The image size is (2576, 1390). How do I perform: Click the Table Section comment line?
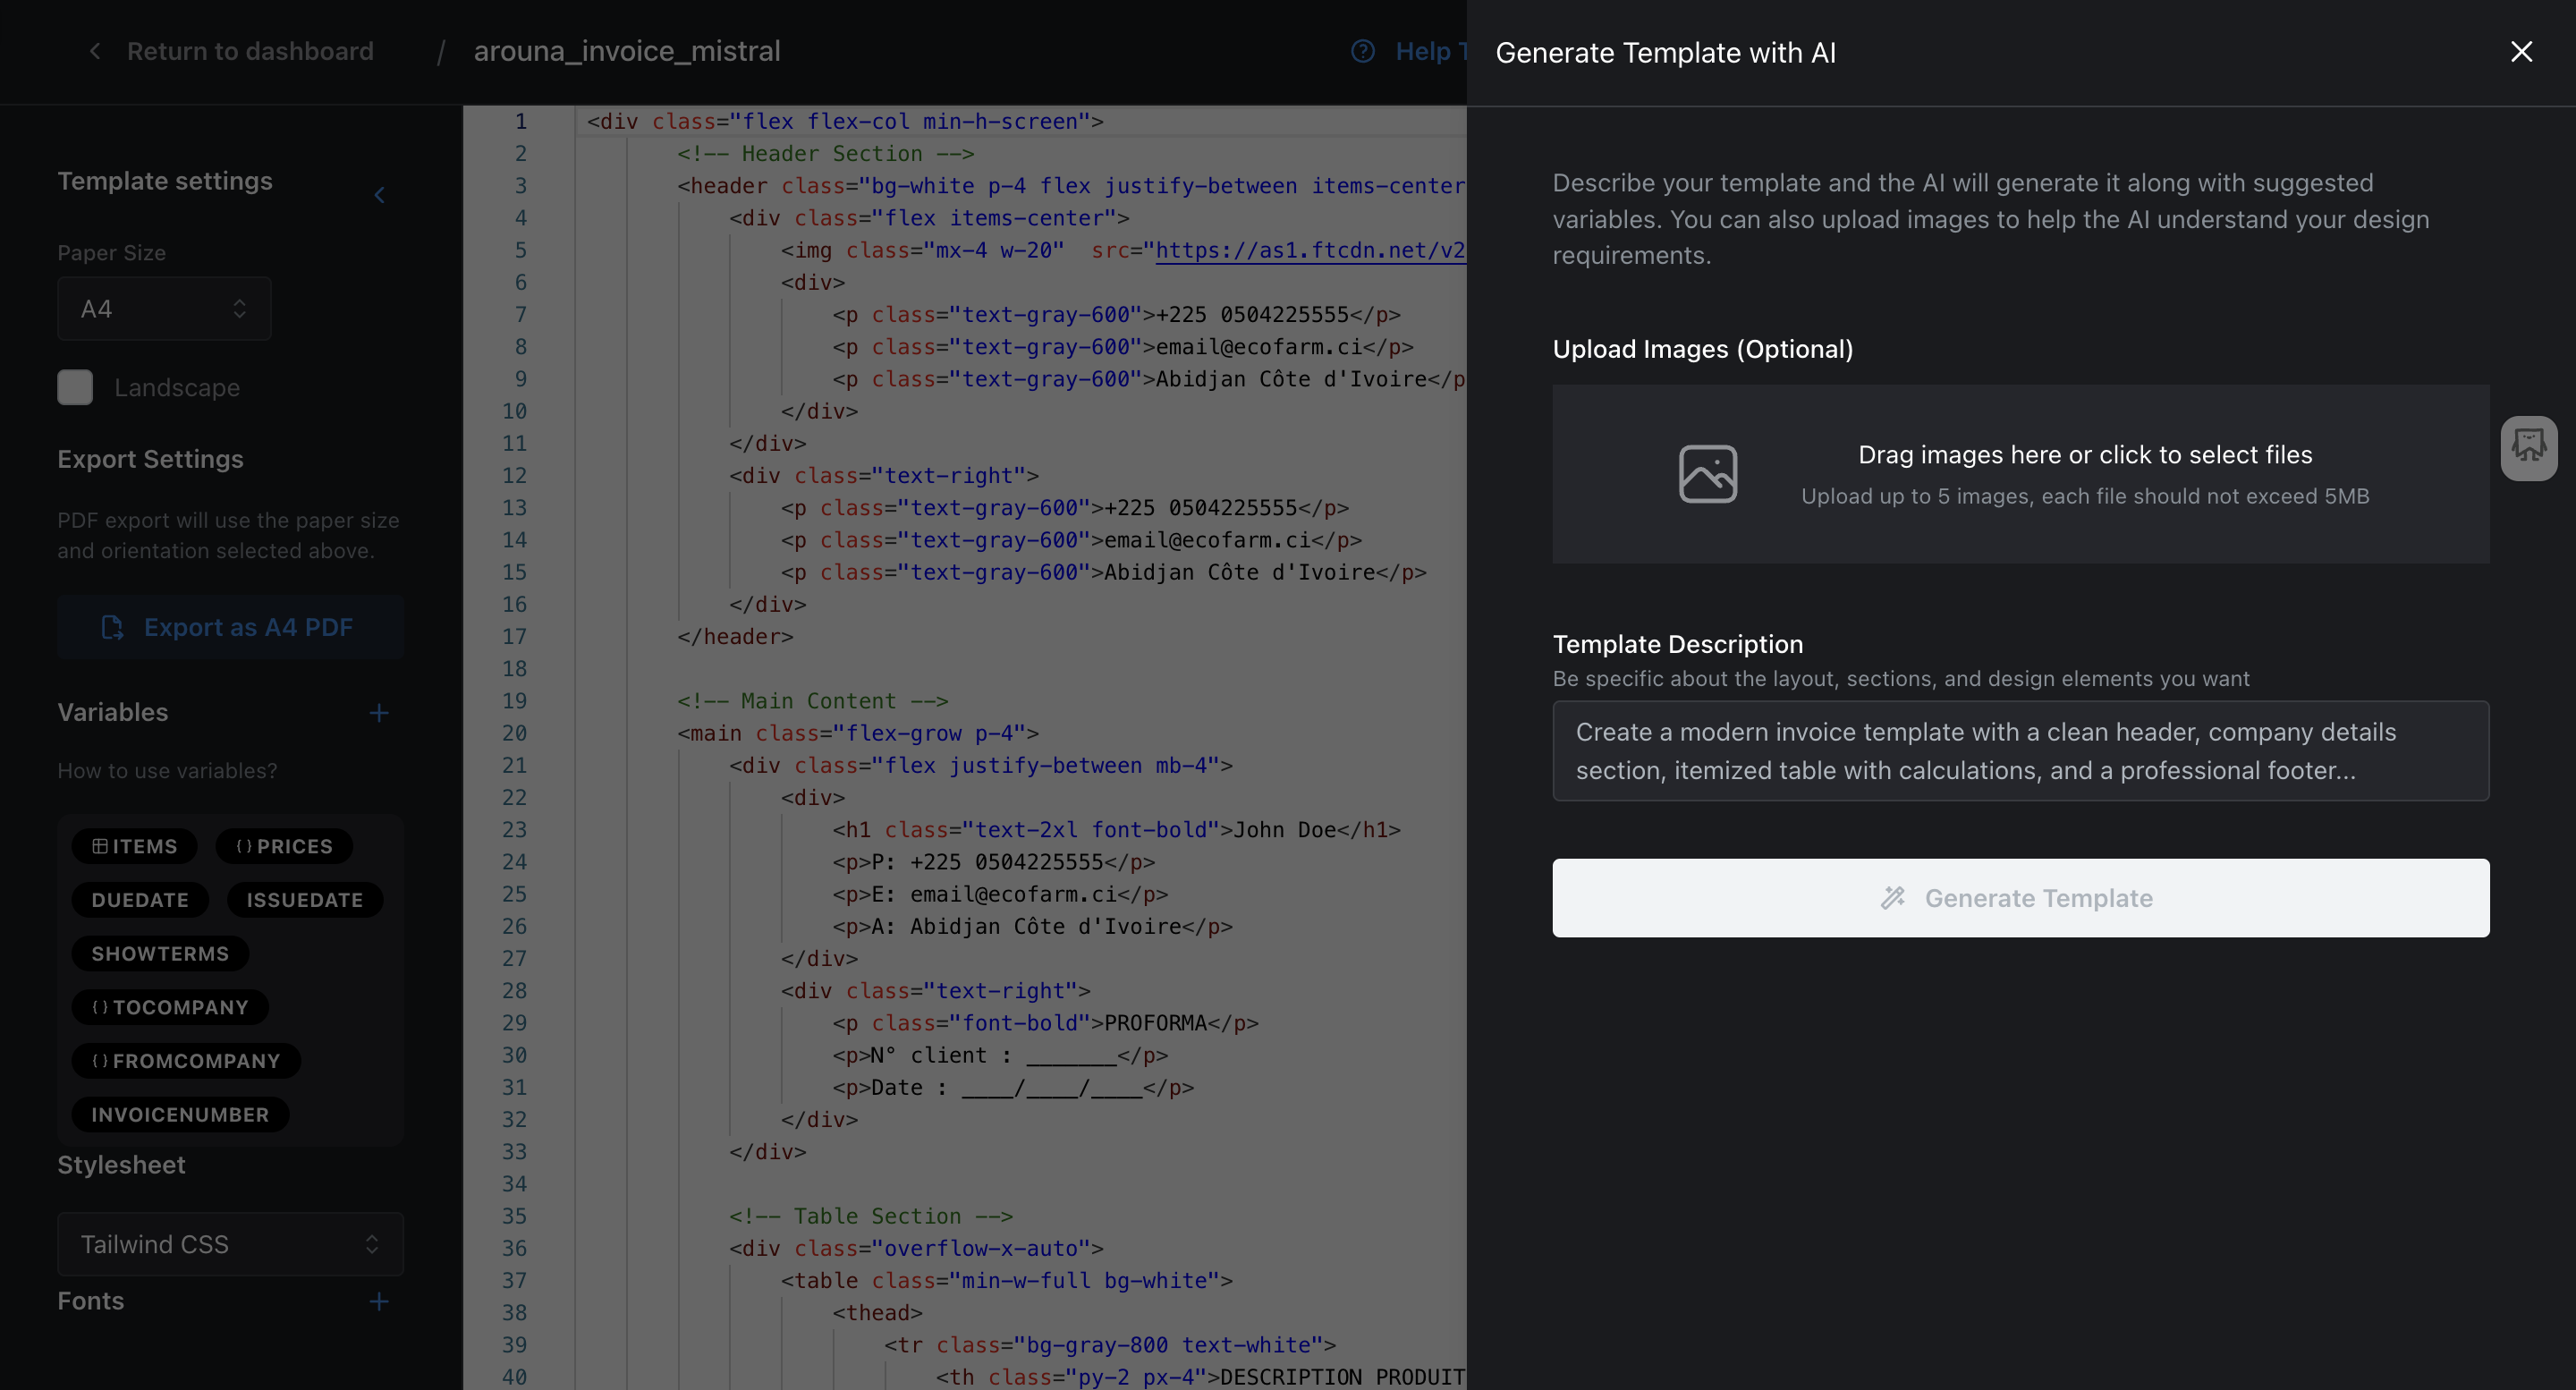871,1216
